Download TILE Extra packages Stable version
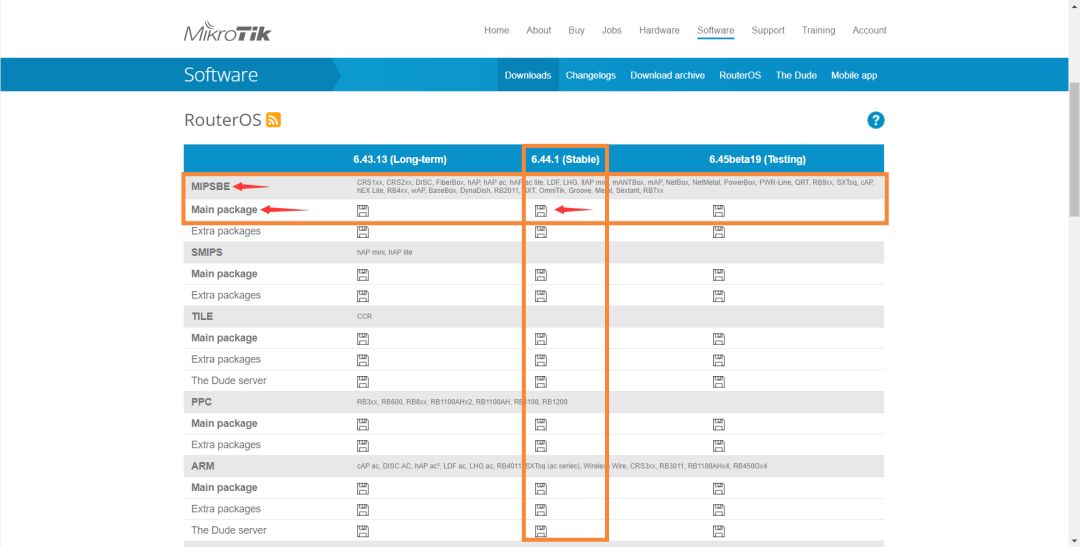This screenshot has width=1080, height=547. [541, 360]
